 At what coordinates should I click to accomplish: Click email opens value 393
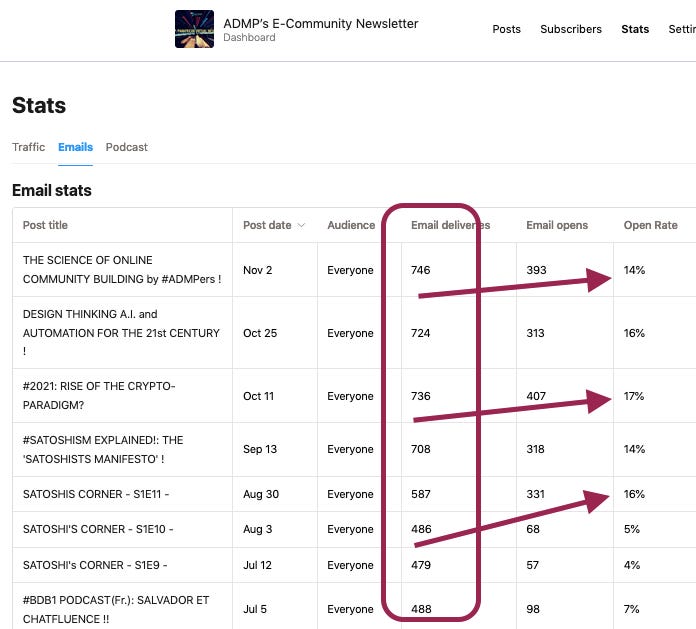tap(536, 270)
